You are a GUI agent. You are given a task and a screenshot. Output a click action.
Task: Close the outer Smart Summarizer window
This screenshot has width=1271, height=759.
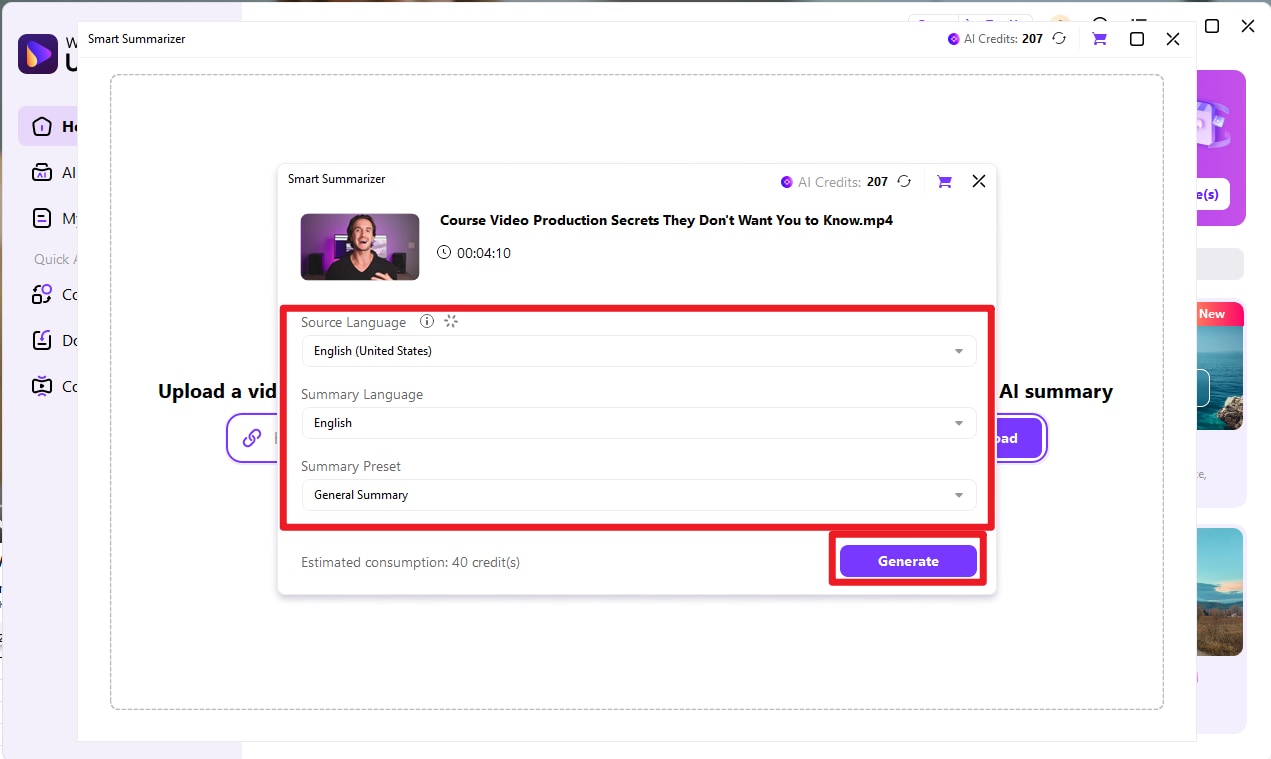tap(1173, 39)
